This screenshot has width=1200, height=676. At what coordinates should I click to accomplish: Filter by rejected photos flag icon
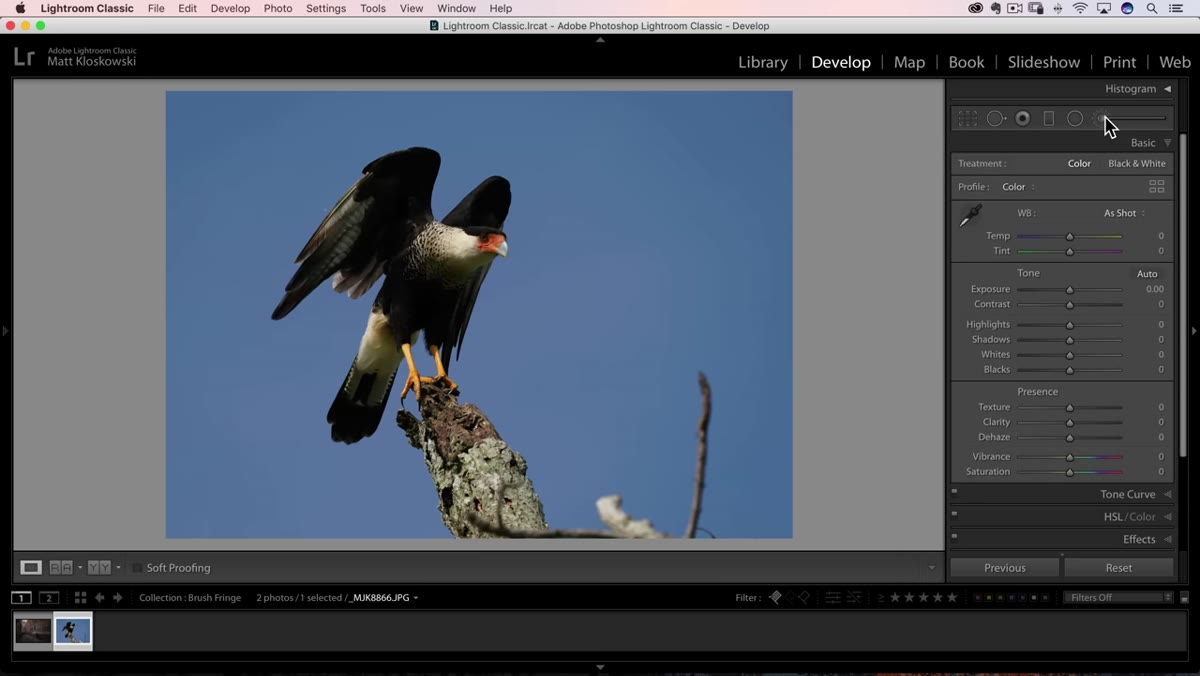(804, 597)
